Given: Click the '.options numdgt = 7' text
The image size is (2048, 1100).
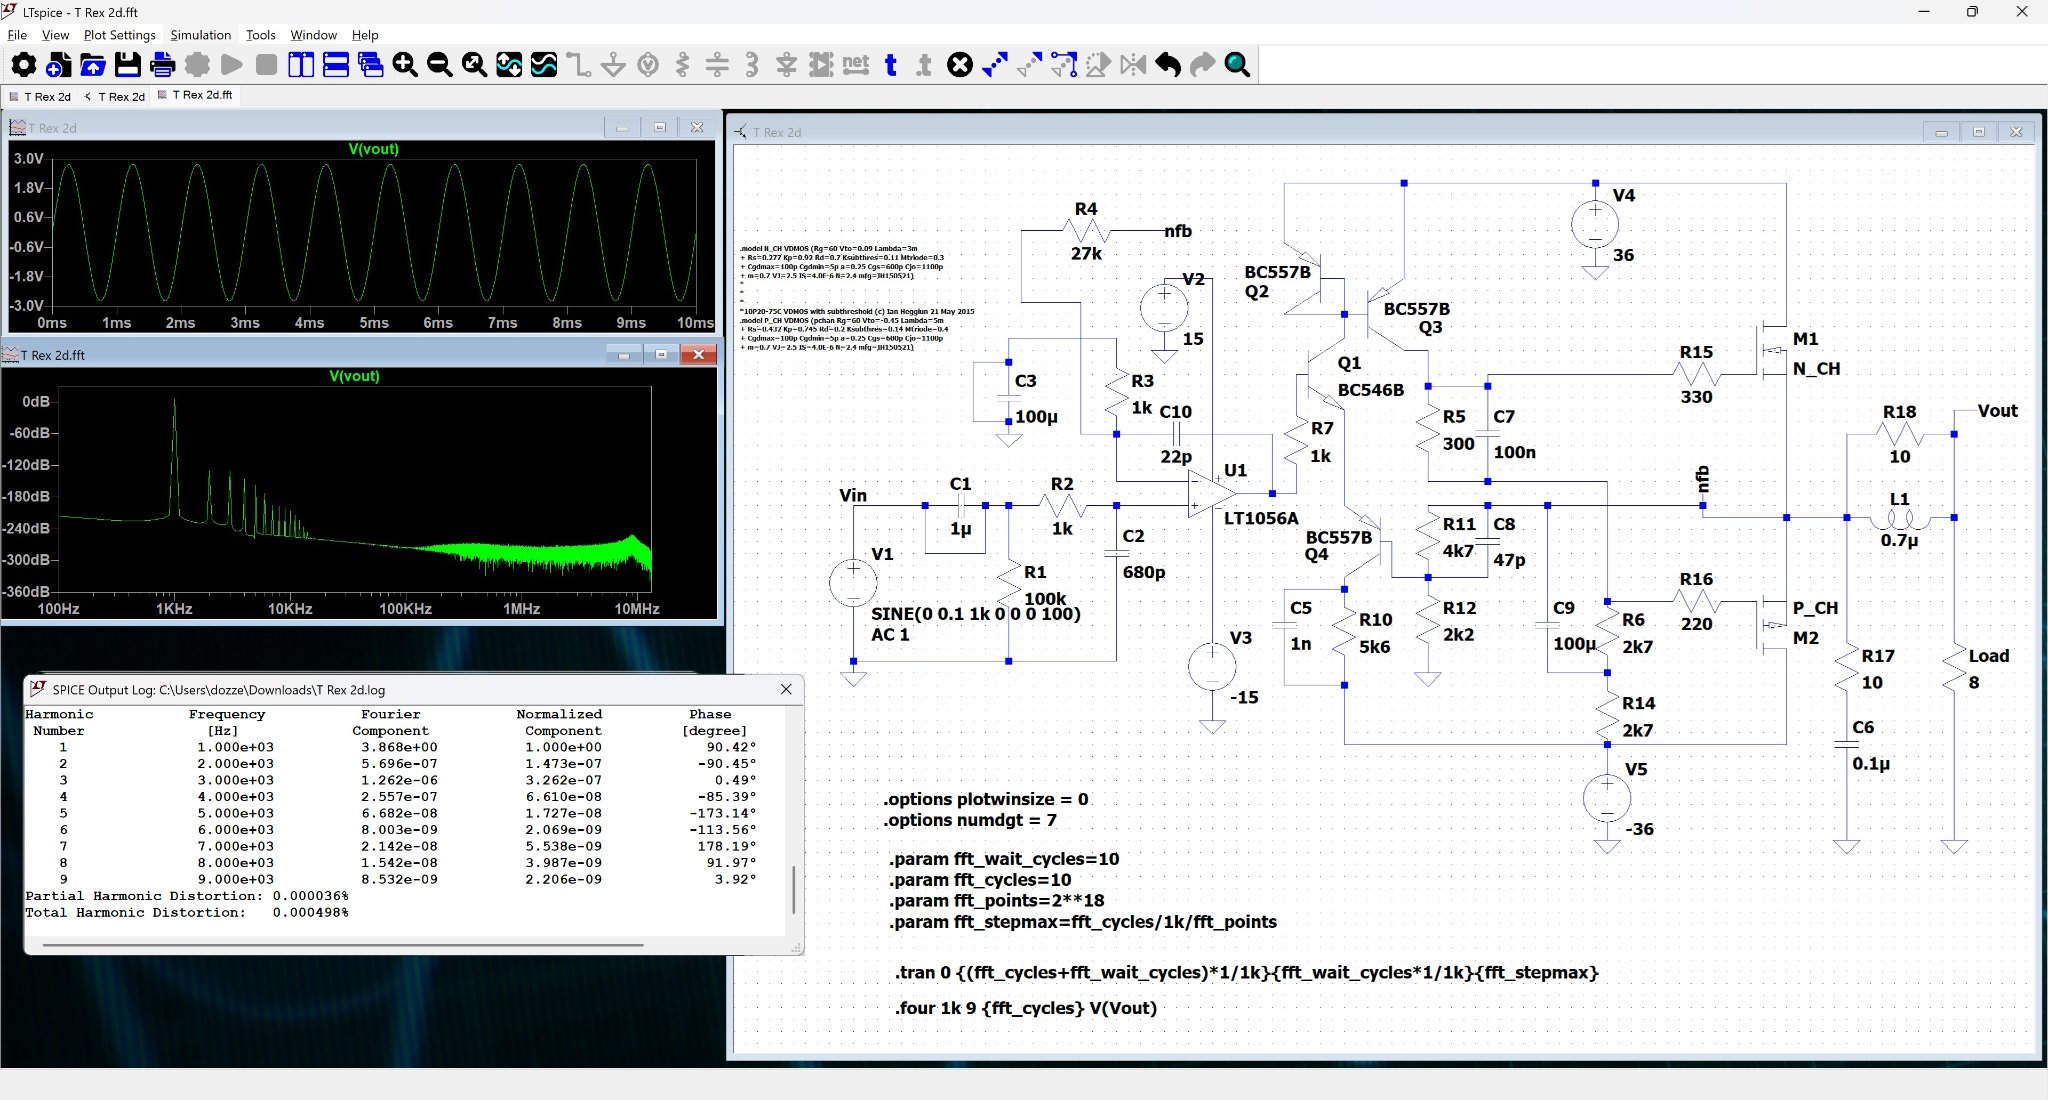Looking at the screenshot, I should click(969, 820).
